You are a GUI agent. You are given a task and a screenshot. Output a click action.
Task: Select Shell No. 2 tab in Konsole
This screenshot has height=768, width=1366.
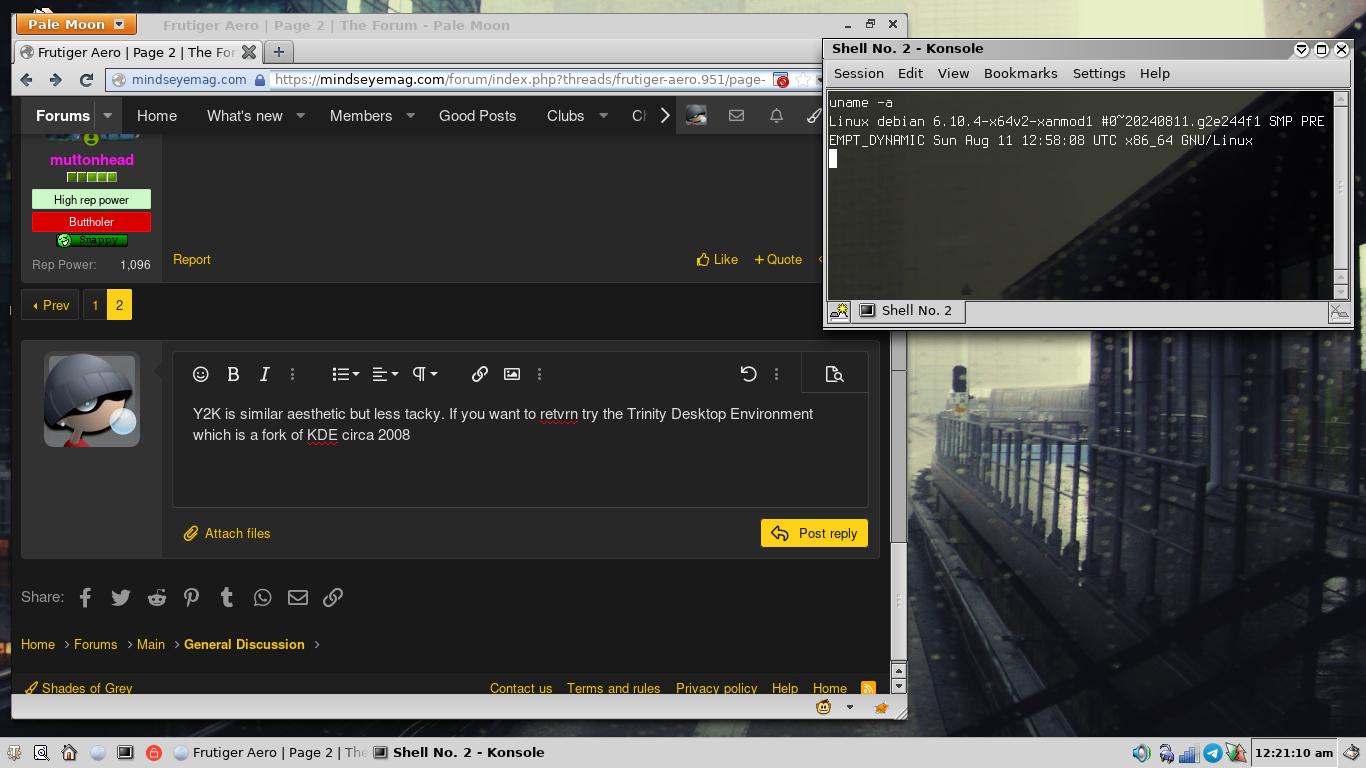click(908, 310)
